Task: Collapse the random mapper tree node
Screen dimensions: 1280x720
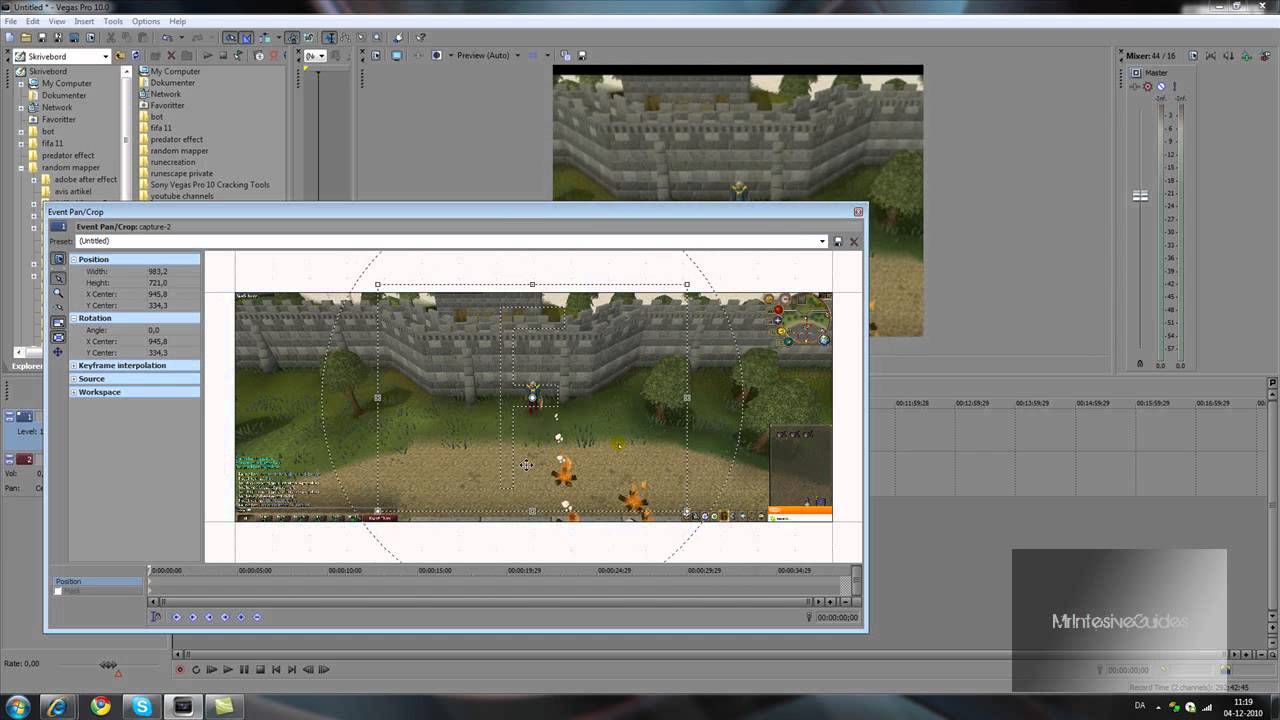Action: [21, 168]
